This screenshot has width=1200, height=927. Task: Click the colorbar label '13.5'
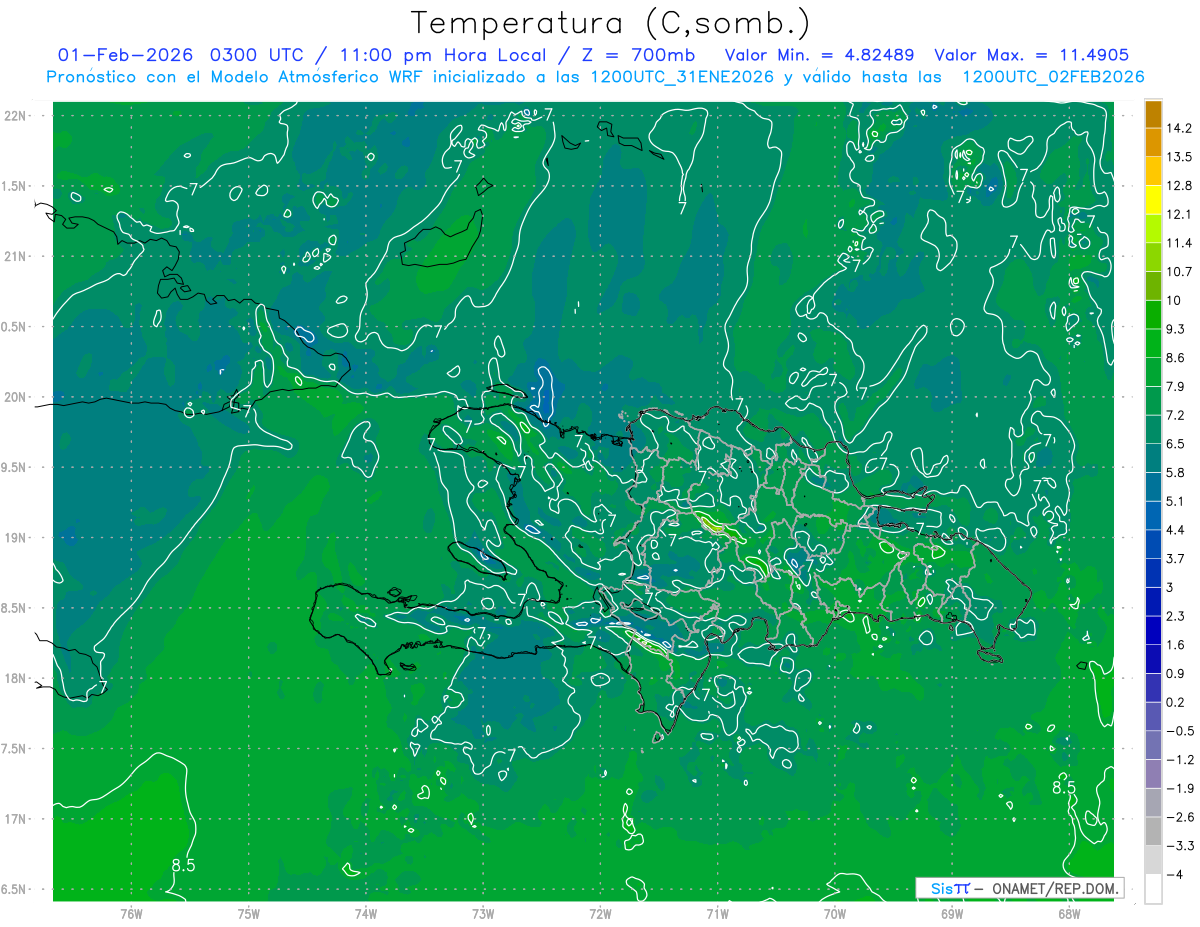tap(1179, 157)
